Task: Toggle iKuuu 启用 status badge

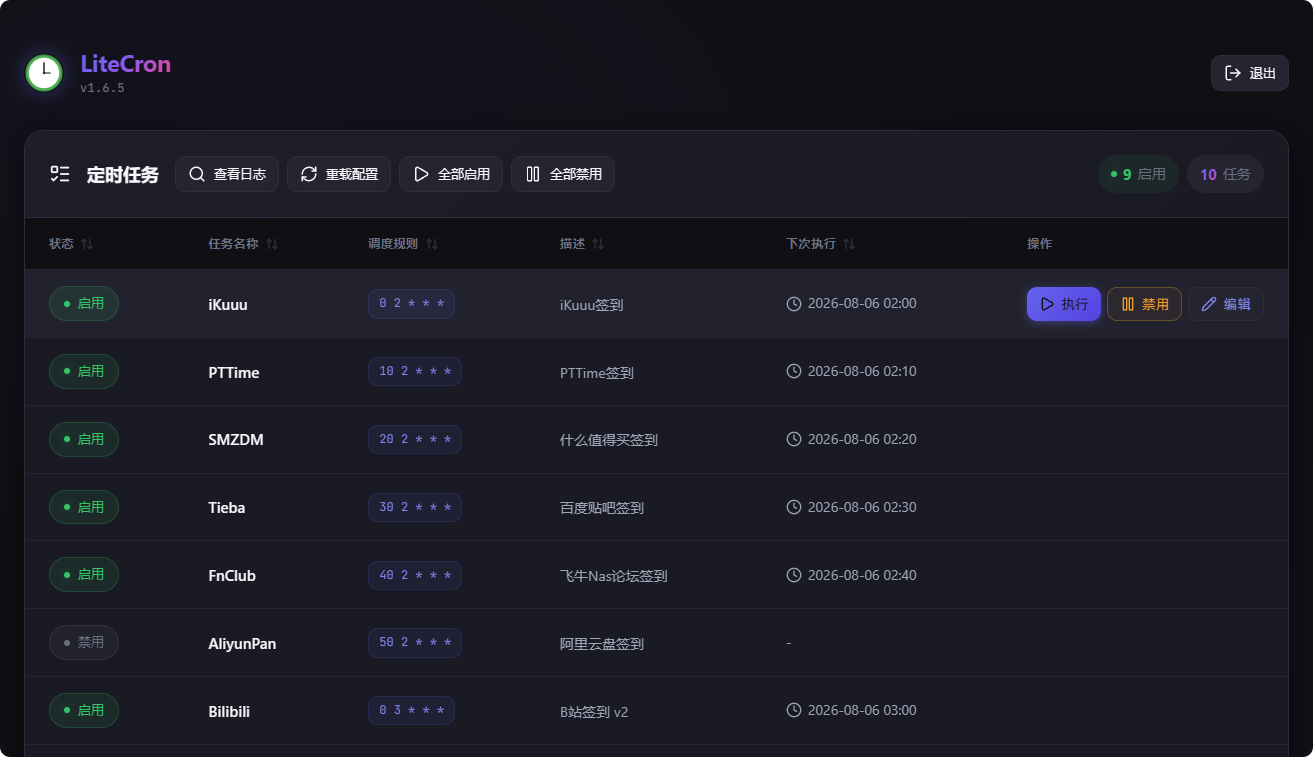Action: (x=84, y=303)
